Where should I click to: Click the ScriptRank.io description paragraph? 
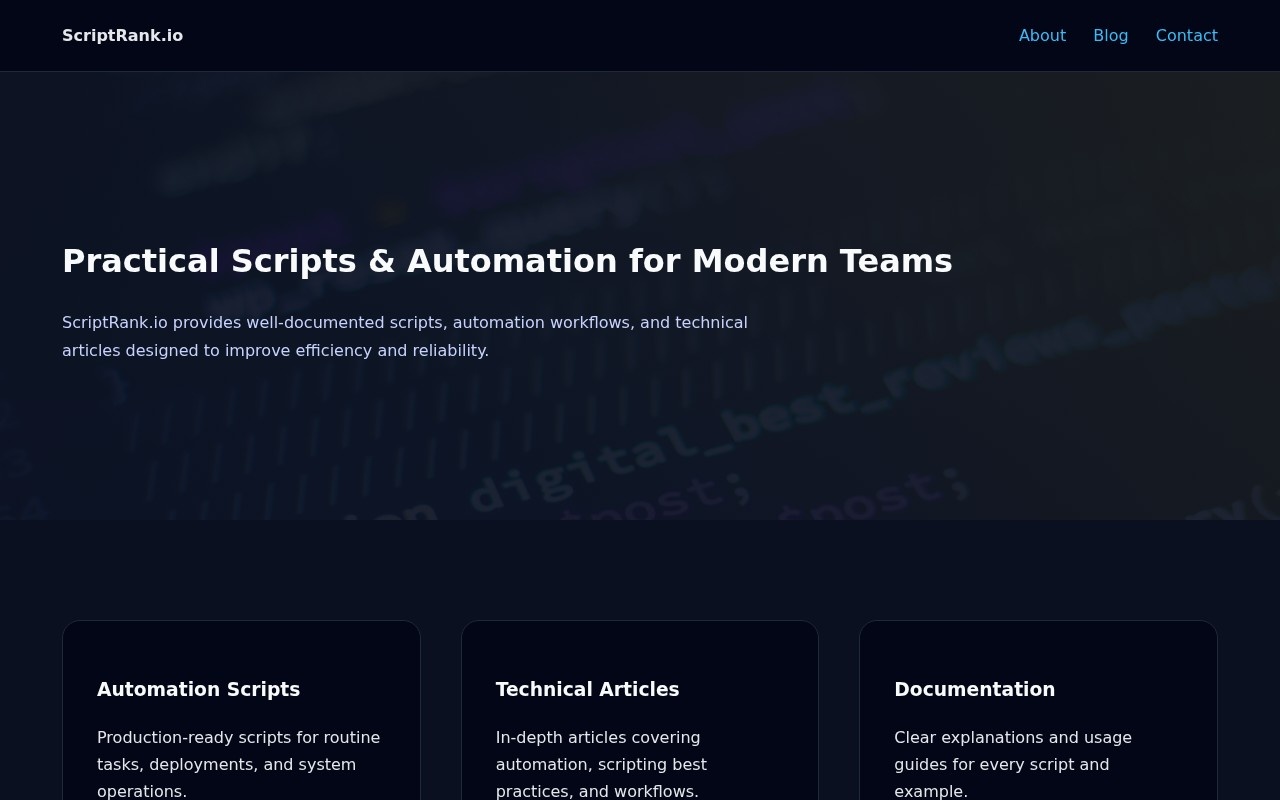405,337
